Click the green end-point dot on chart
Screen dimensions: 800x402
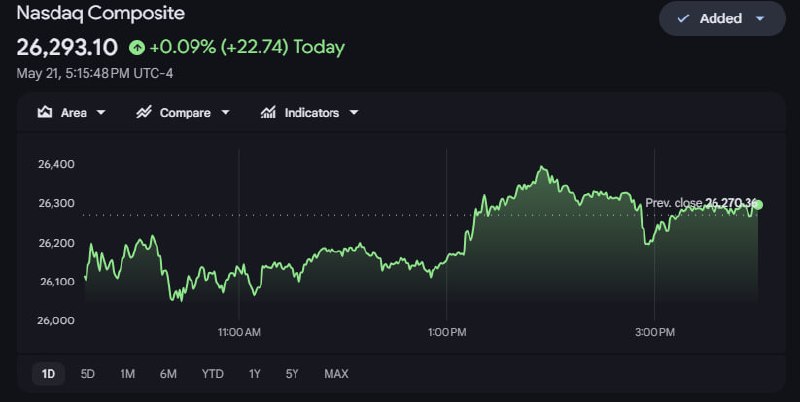tap(758, 205)
